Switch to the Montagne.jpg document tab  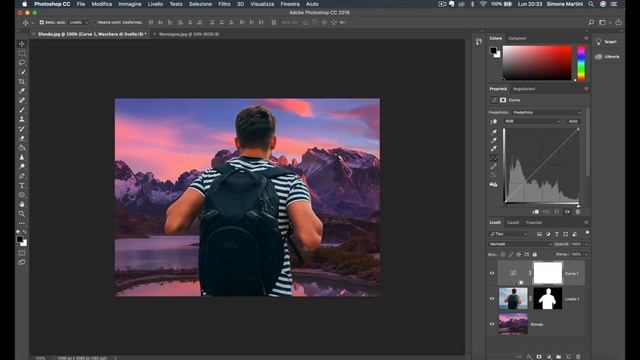coord(189,34)
